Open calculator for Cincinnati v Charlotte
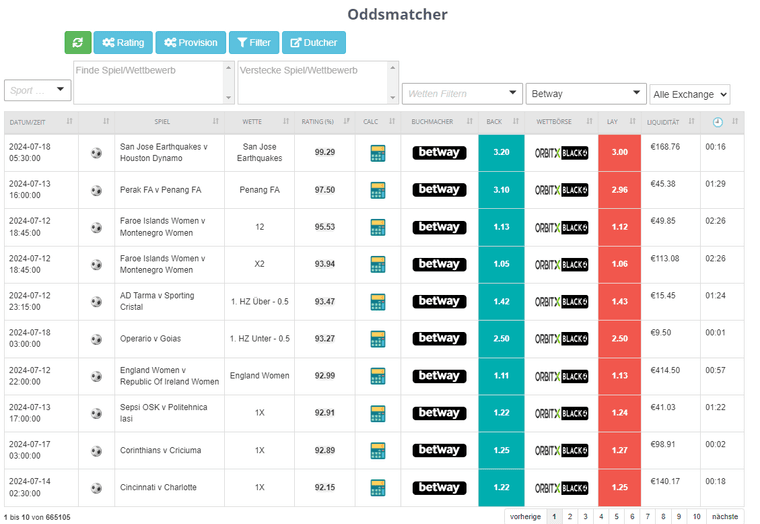The width and height of the screenshot is (760, 524). pos(378,488)
